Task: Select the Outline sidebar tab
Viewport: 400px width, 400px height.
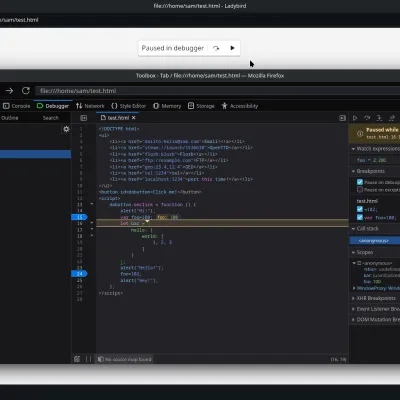Action: (x=10, y=118)
